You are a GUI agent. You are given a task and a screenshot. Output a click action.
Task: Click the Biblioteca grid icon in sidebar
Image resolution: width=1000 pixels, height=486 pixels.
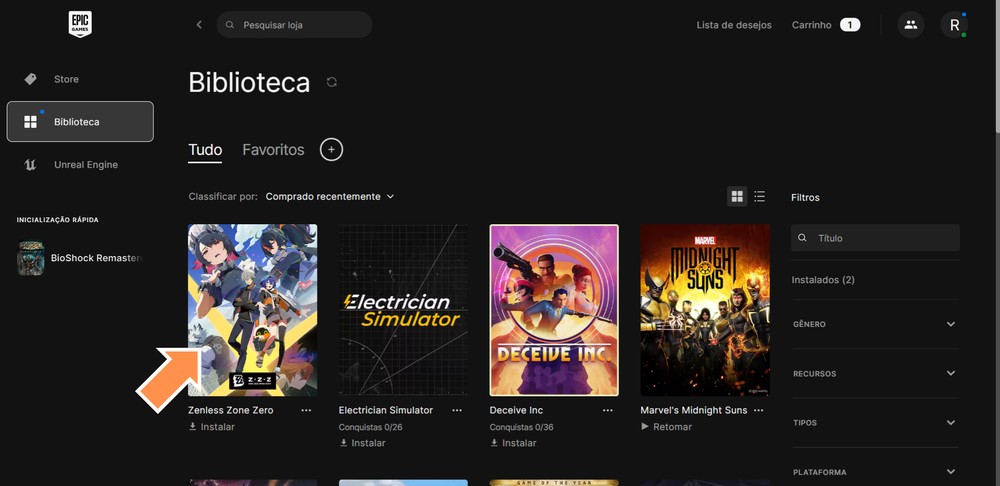(30, 122)
